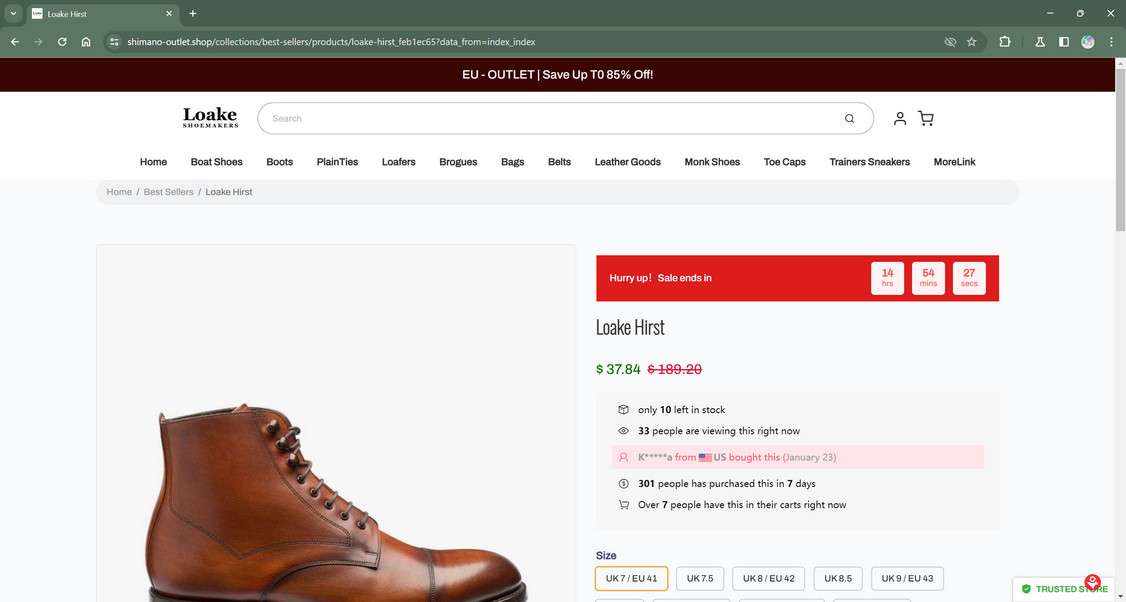This screenshot has height=602, width=1126.
Task: Click Home in the breadcrumb
Action: click(119, 192)
